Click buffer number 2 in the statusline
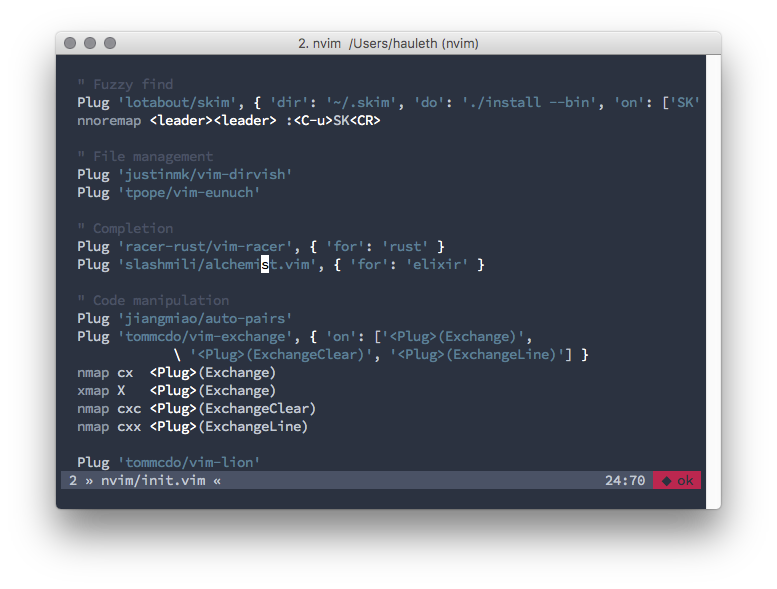 tap(73, 481)
